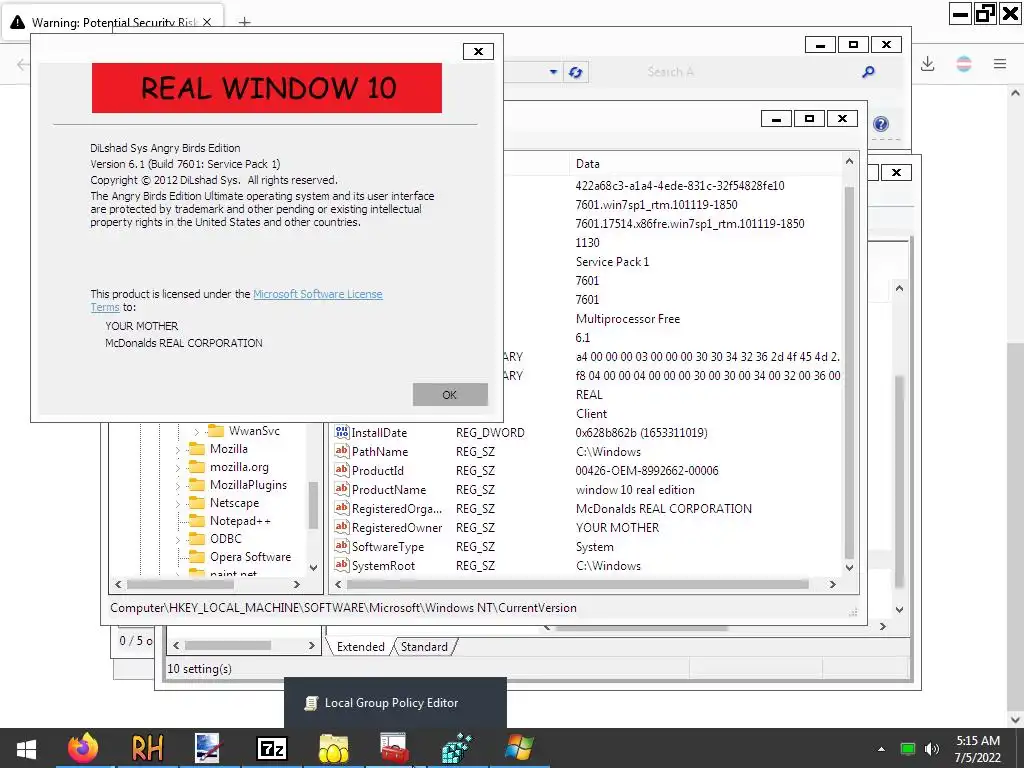Screen dimensions: 1024x768
Task: Click the registry path in the status bar
Action: (x=343, y=608)
